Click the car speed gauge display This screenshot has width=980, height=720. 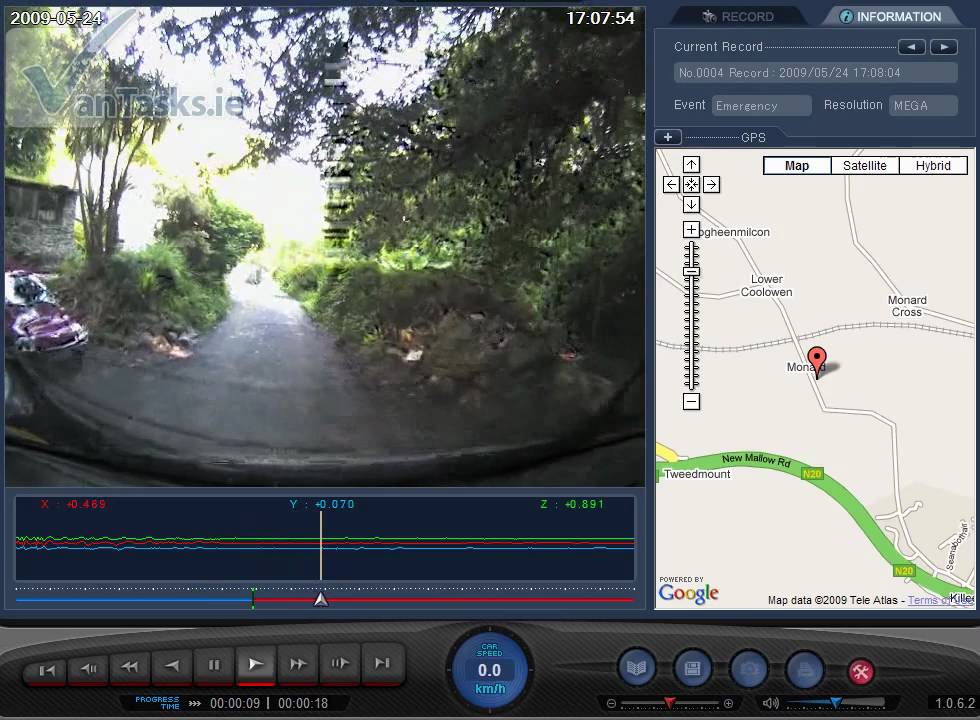coord(489,670)
